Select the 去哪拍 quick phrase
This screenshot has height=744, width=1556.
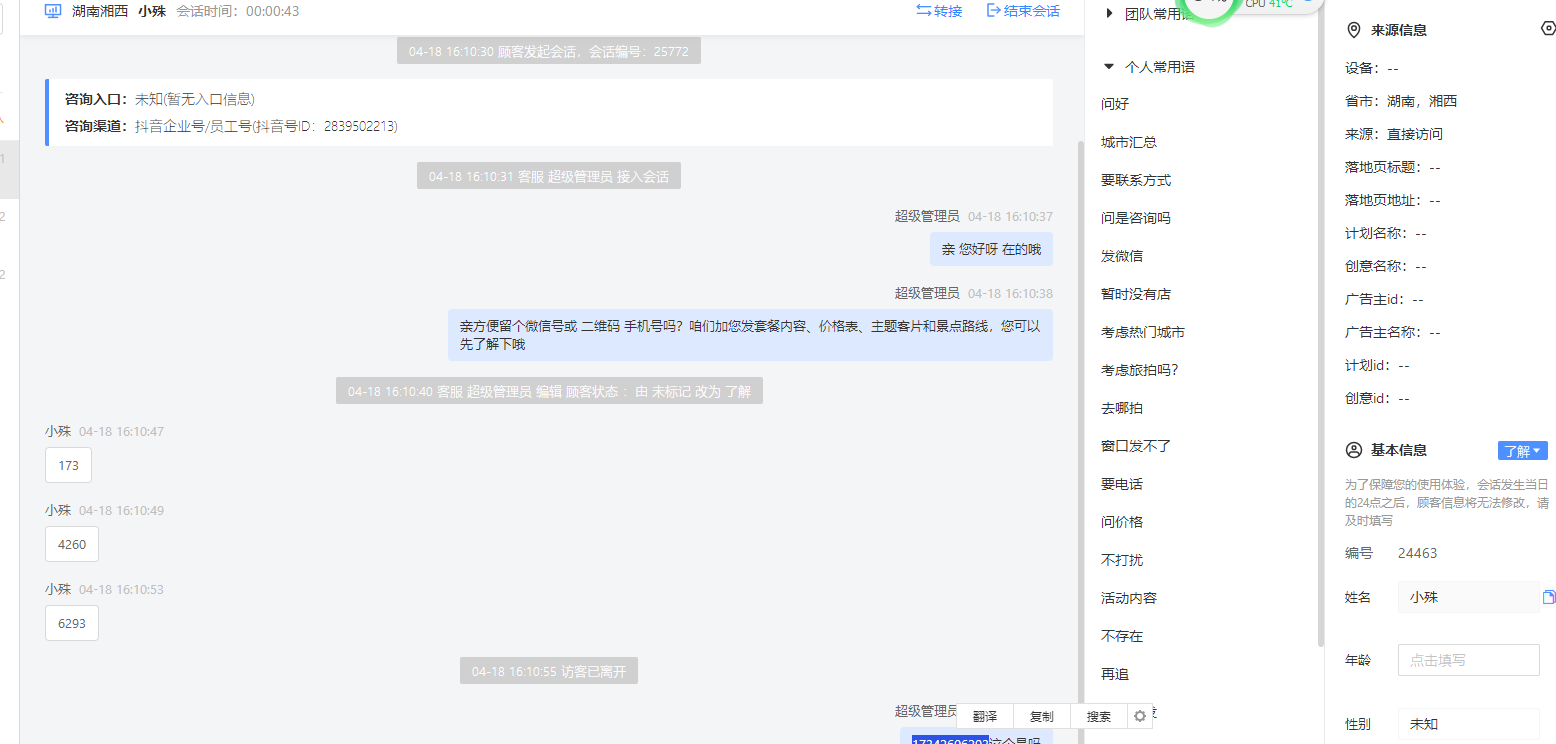click(1122, 408)
